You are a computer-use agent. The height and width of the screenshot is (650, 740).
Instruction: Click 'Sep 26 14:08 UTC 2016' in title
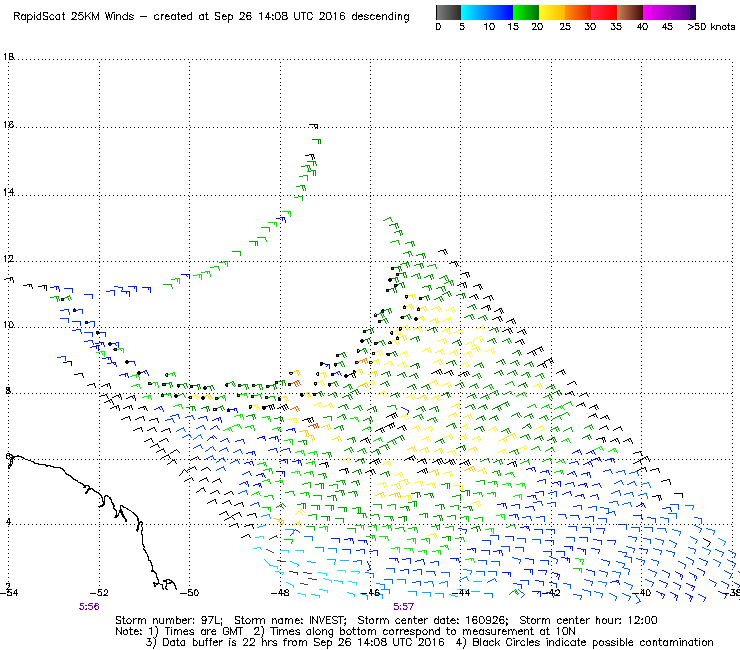click(x=279, y=16)
